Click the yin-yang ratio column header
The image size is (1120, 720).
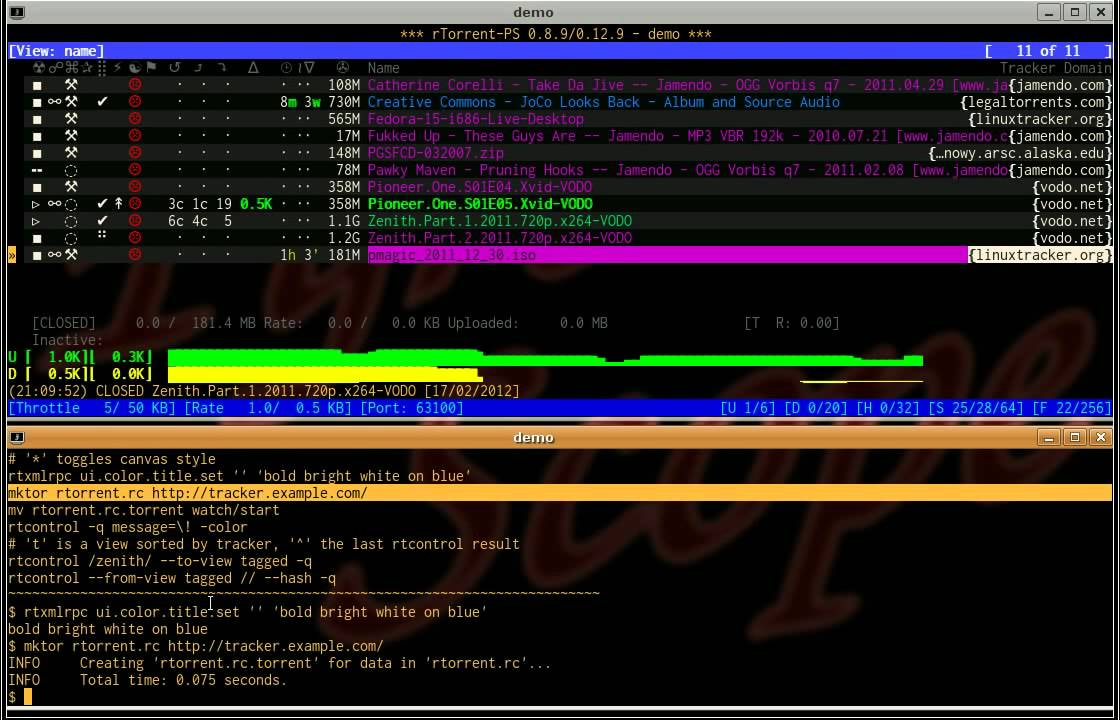point(135,68)
